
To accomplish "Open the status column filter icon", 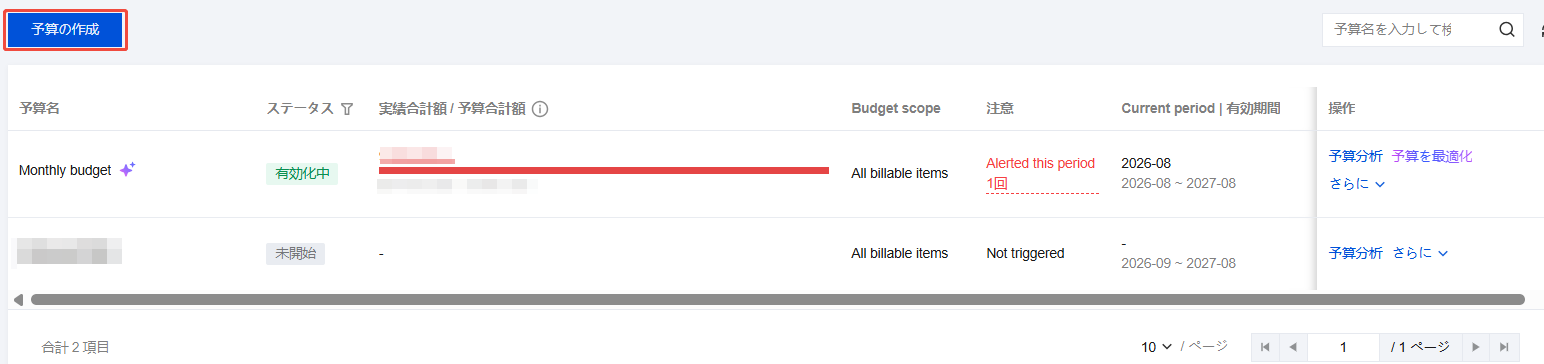I will coord(347,109).
